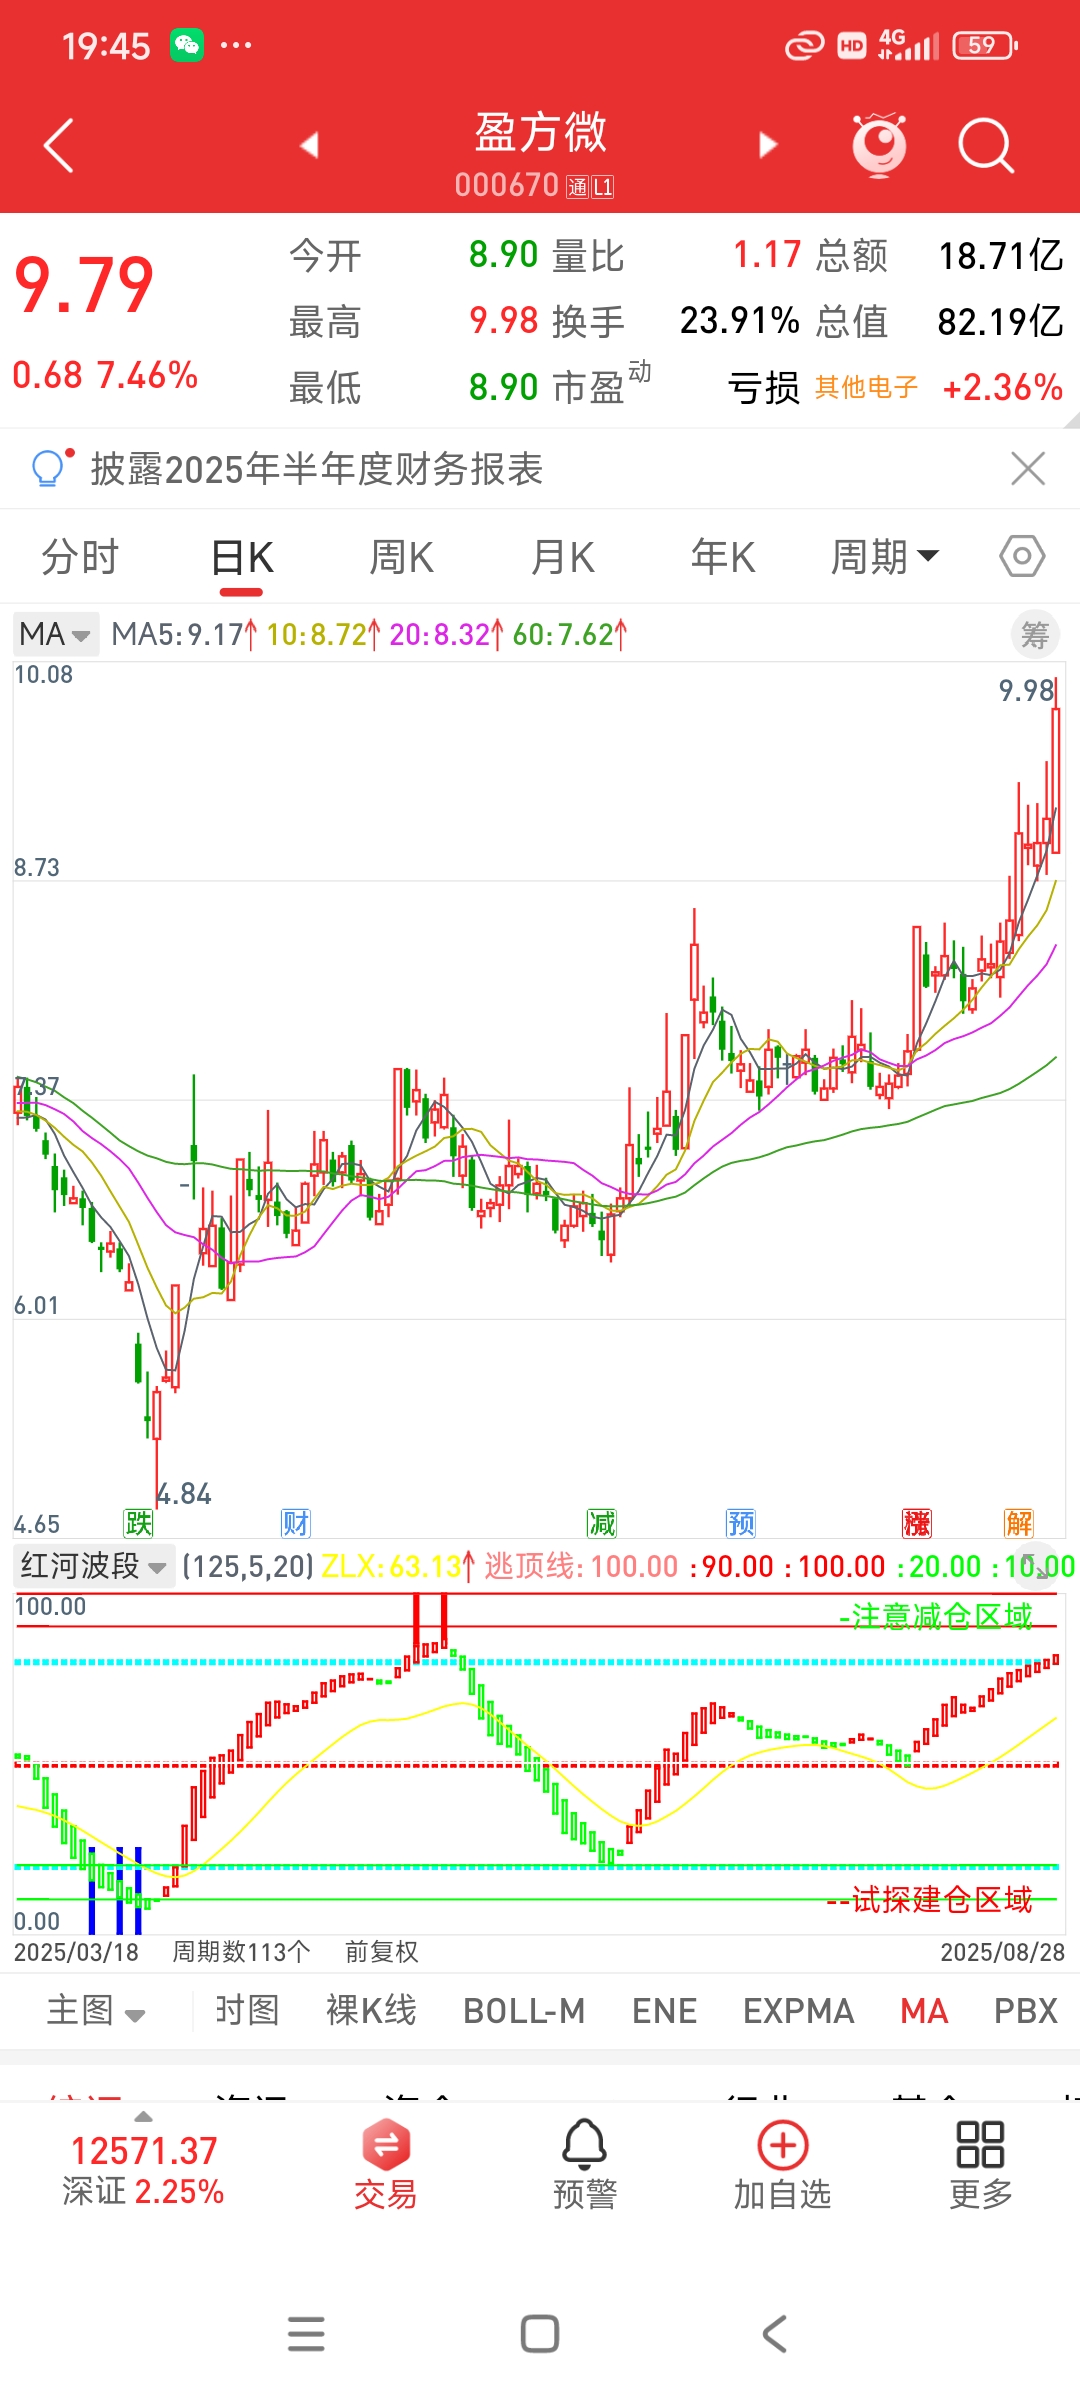The height and width of the screenshot is (2400, 1080).
Task: Go to next stock triangle
Action: click(x=767, y=146)
